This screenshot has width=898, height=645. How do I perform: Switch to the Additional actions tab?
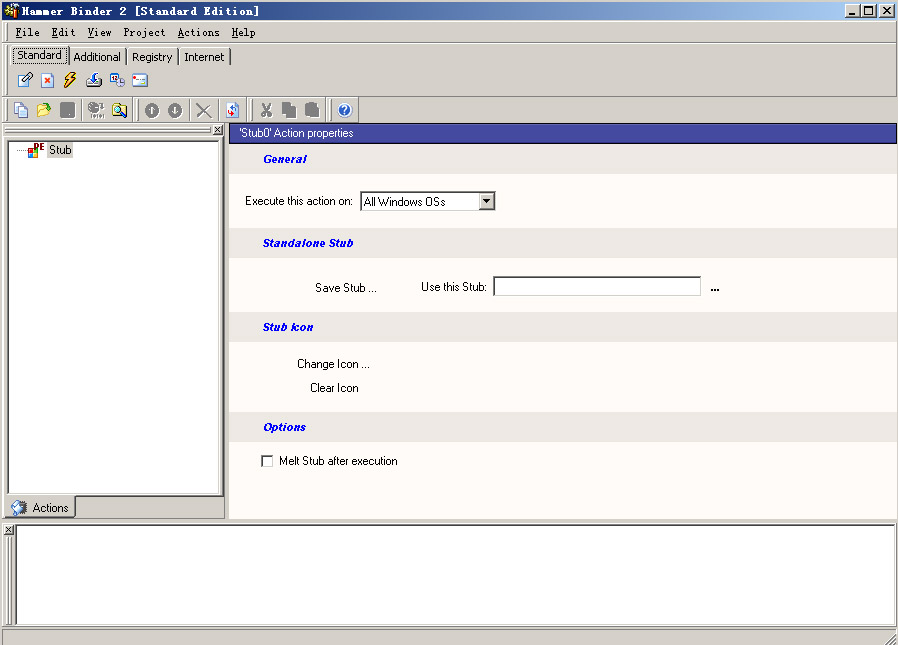97,57
